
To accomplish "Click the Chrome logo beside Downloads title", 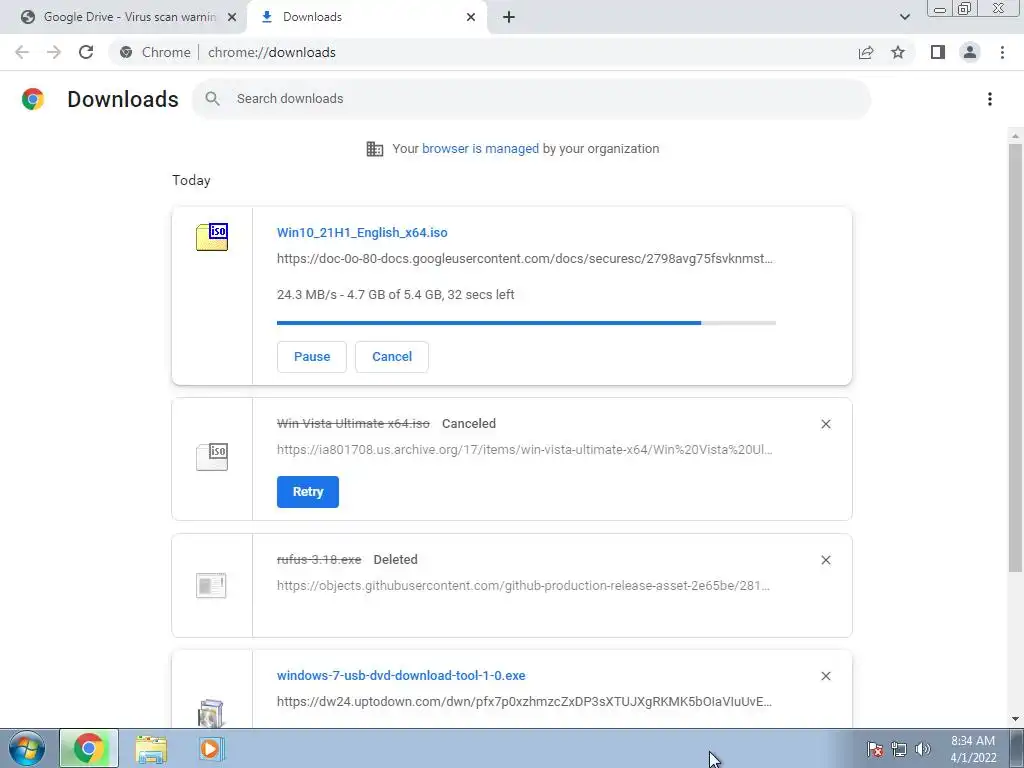I will 33,99.
